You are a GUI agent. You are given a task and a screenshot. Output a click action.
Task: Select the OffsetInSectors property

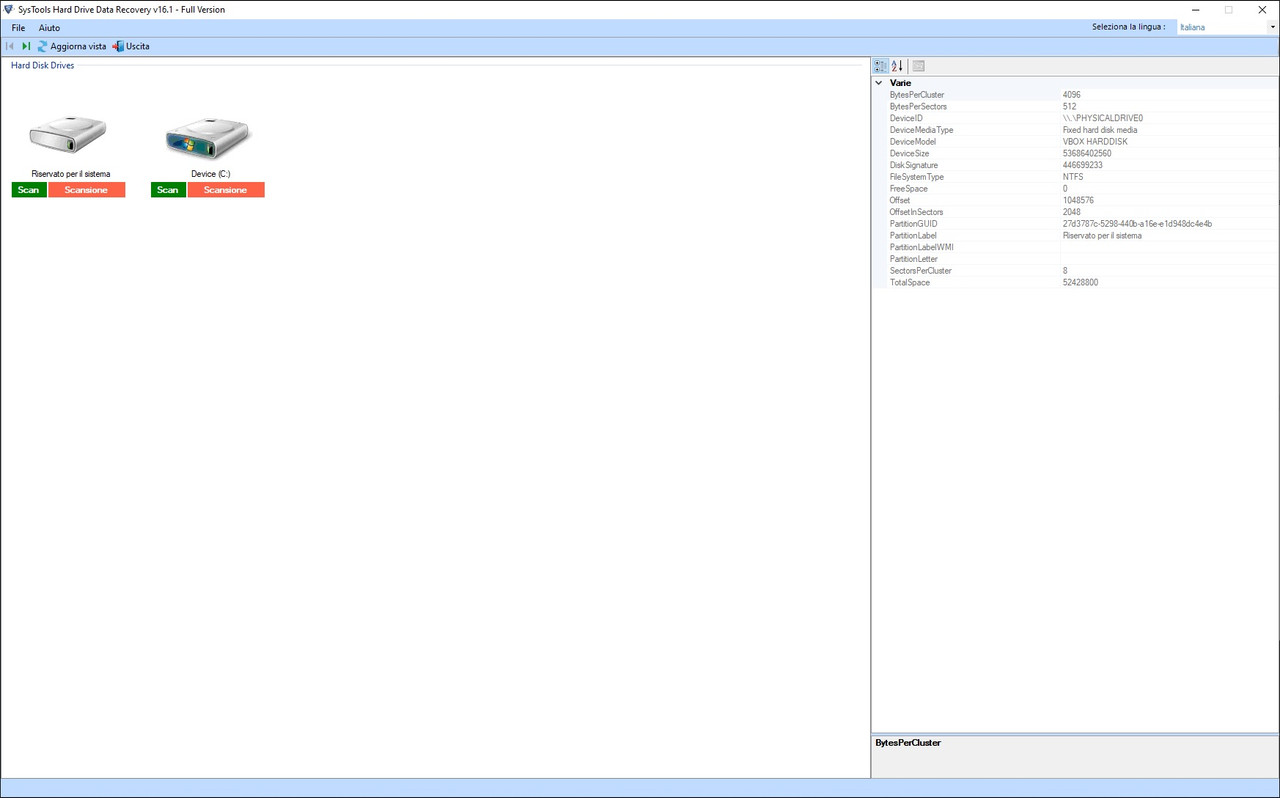pyautogui.click(x=916, y=212)
